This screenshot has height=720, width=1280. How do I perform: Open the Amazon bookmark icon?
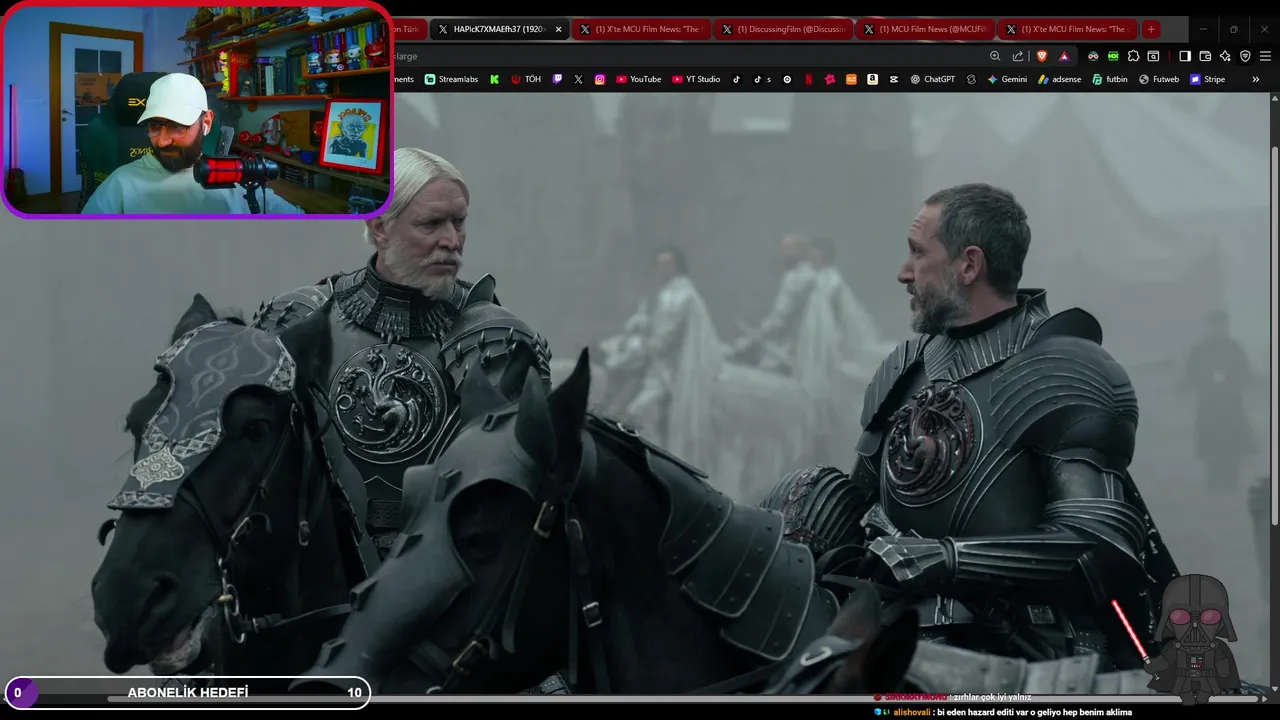tap(872, 79)
